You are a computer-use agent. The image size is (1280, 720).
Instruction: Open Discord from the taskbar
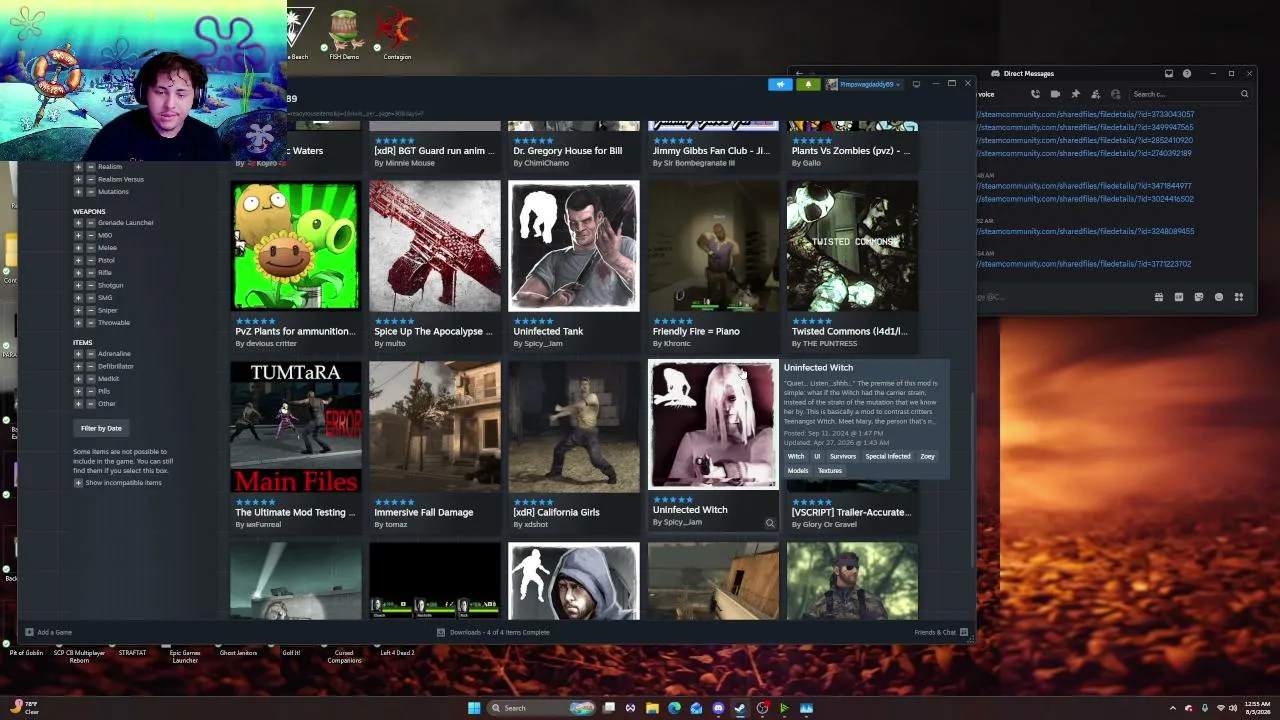coord(718,708)
